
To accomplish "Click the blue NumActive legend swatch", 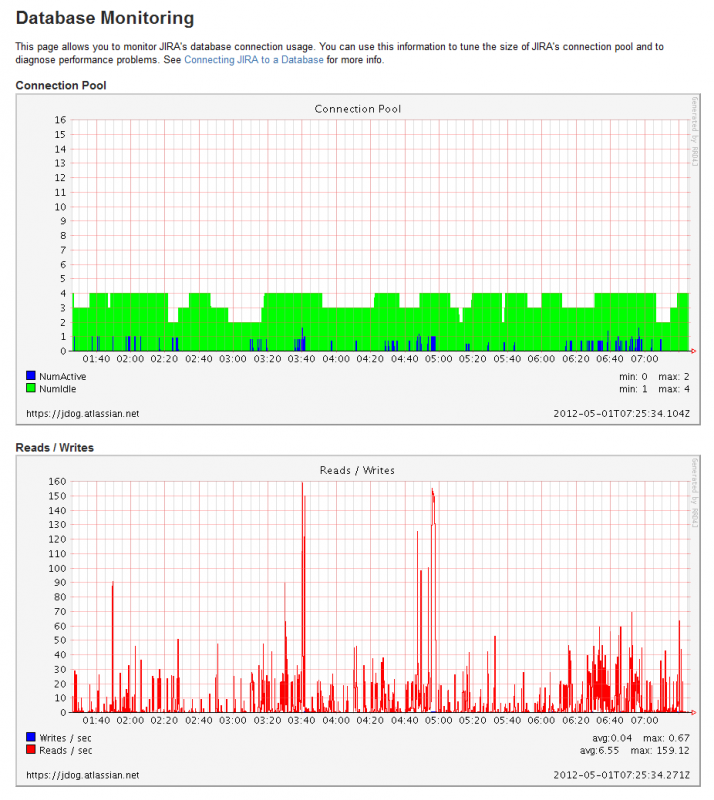I will pyautogui.click(x=31, y=375).
